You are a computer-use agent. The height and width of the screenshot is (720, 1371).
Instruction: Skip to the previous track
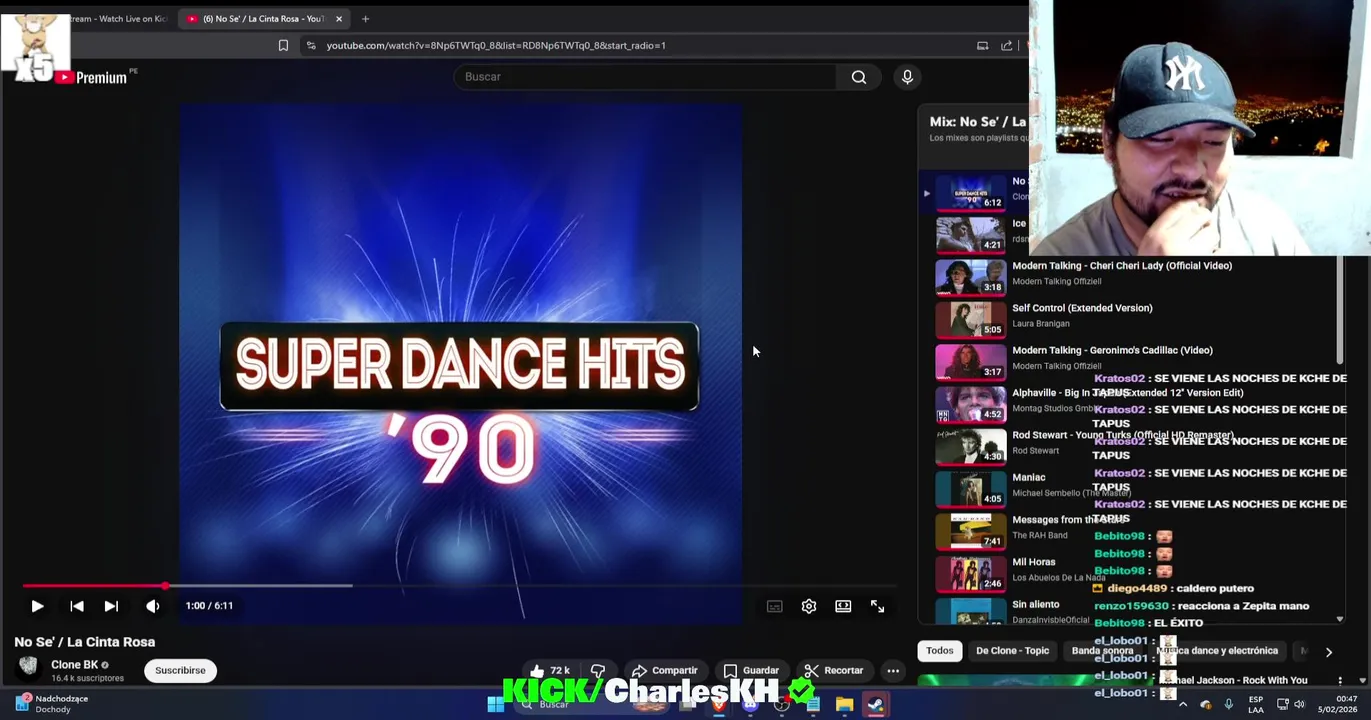coord(77,606)
